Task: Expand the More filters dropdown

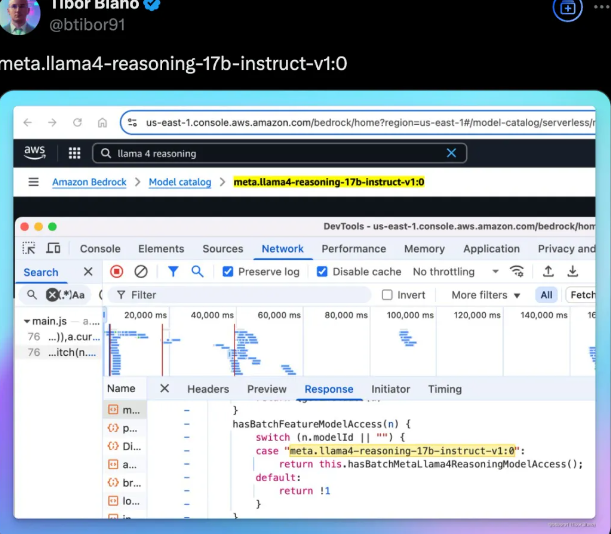Action: (x=486, y=295)
